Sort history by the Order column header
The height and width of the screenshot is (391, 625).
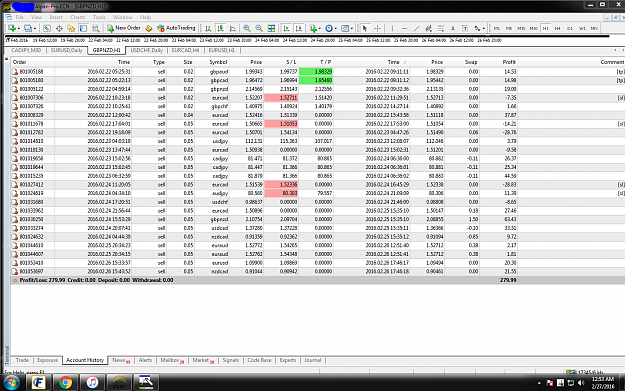click(20, 62)
